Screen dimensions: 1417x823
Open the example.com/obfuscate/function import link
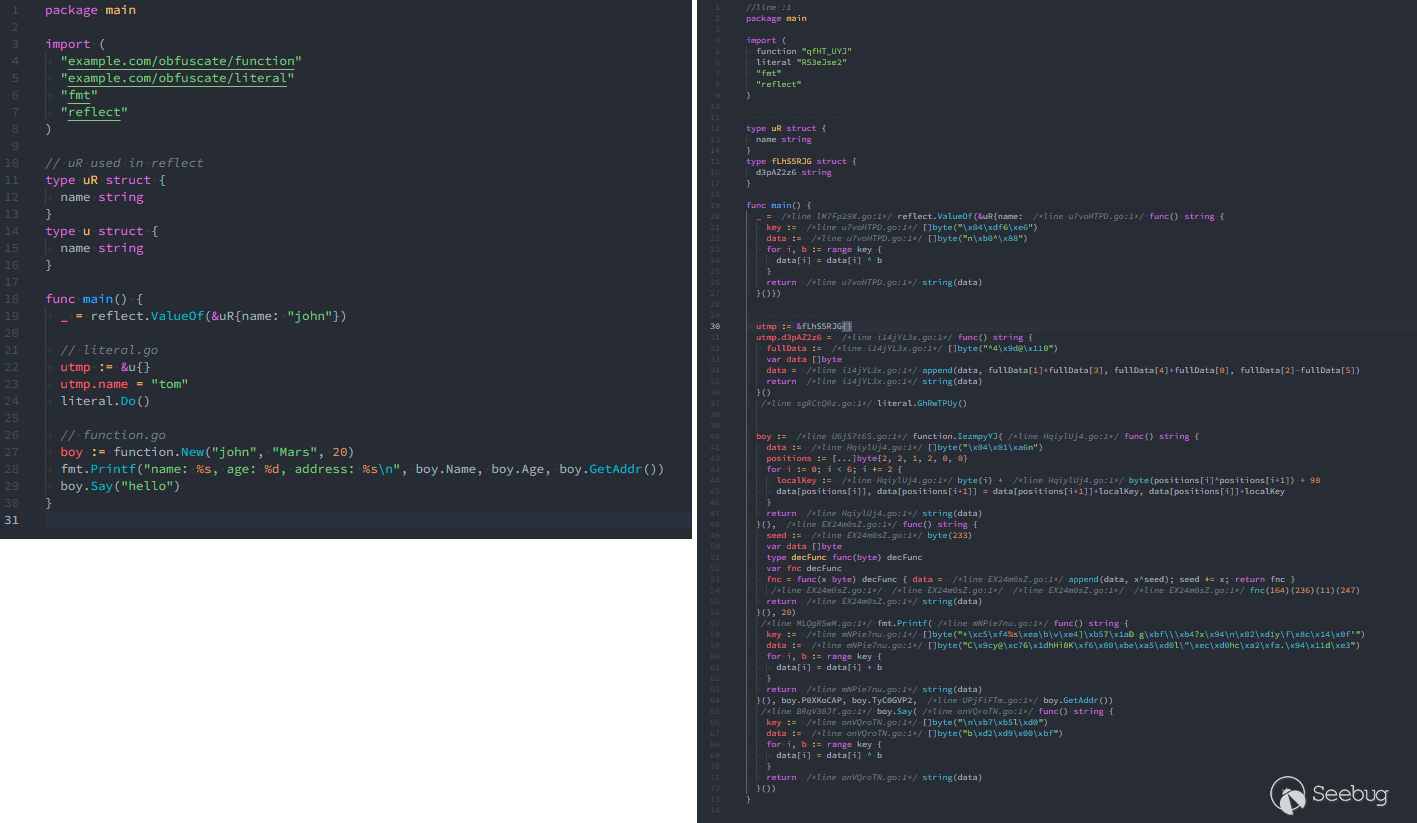(181, 60)
